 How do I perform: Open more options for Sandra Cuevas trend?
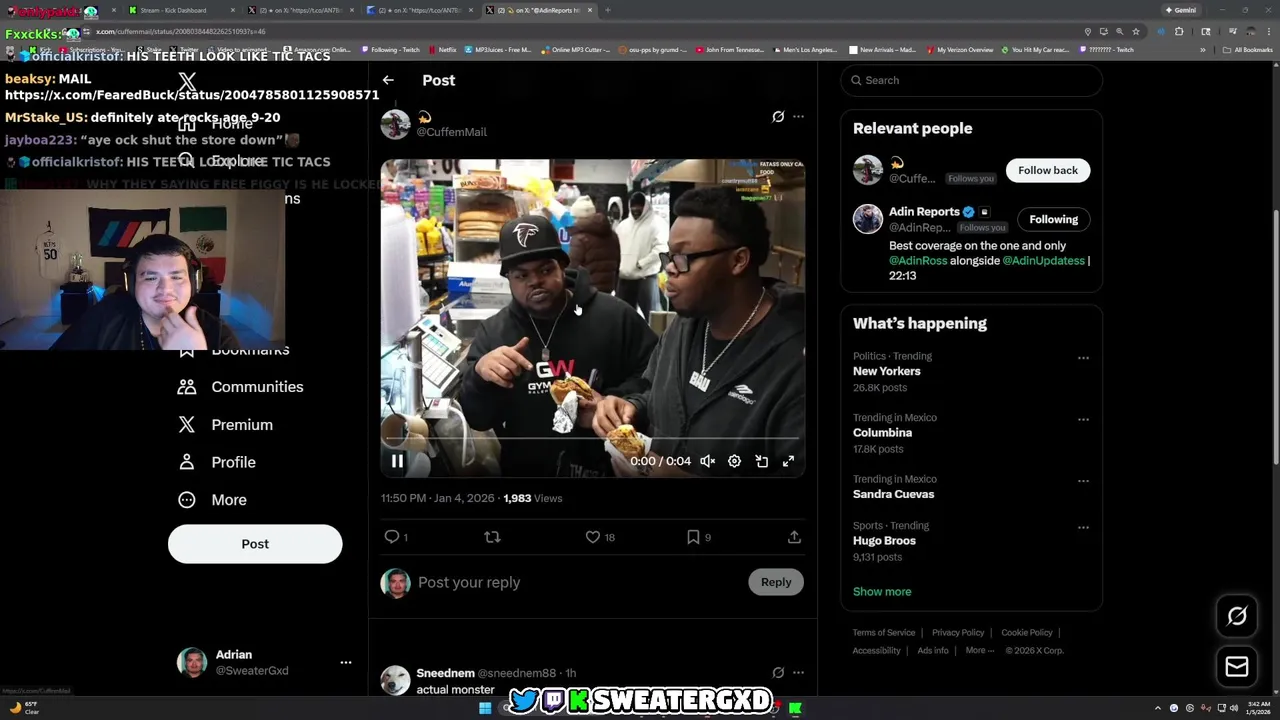click(1083, 481)
